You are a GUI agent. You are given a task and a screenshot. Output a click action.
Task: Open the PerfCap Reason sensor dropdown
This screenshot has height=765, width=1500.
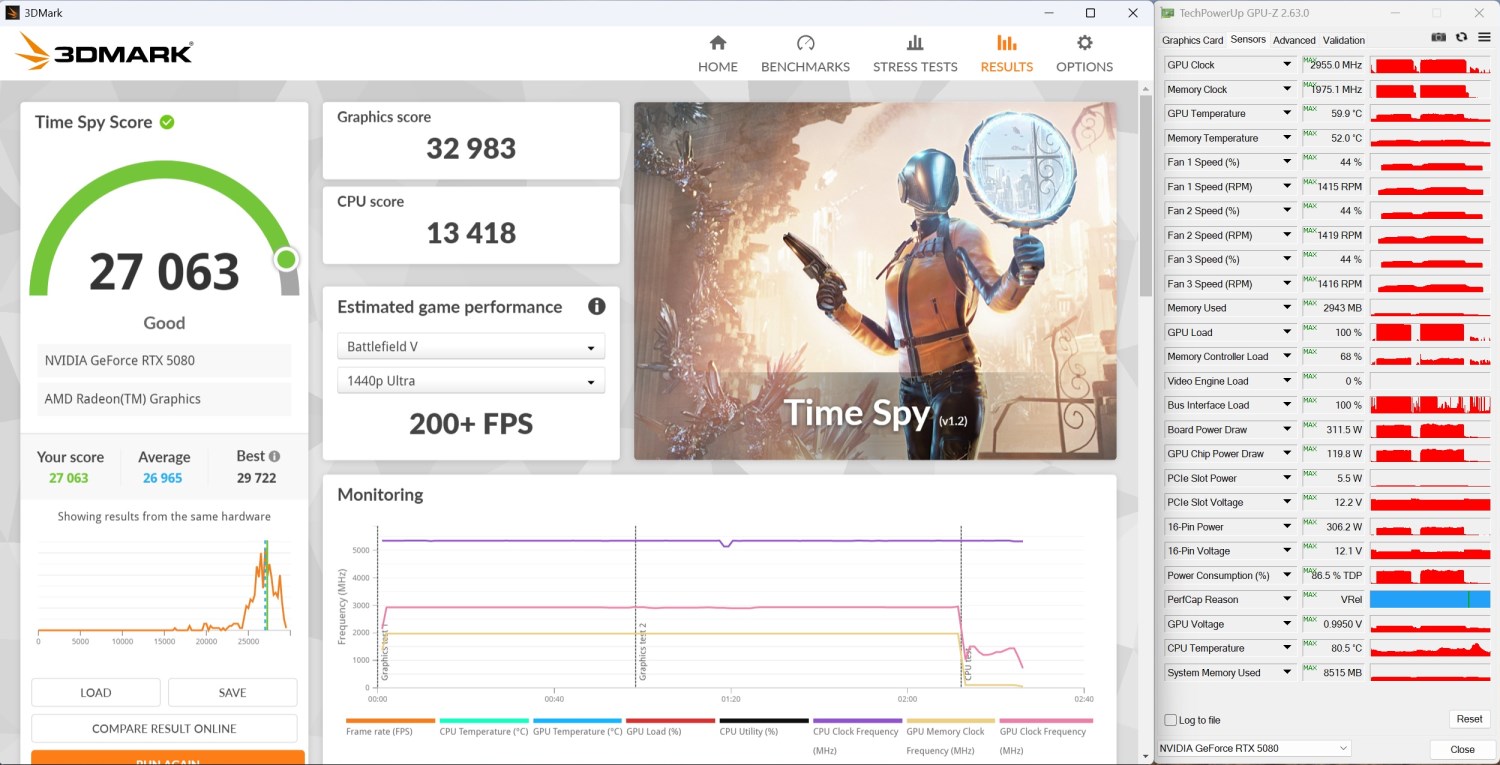point(1288,600)
